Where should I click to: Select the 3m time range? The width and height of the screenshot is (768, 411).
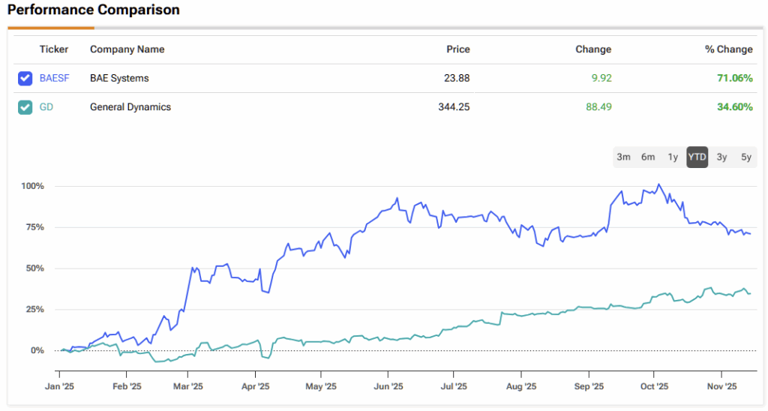pos(623,157)
